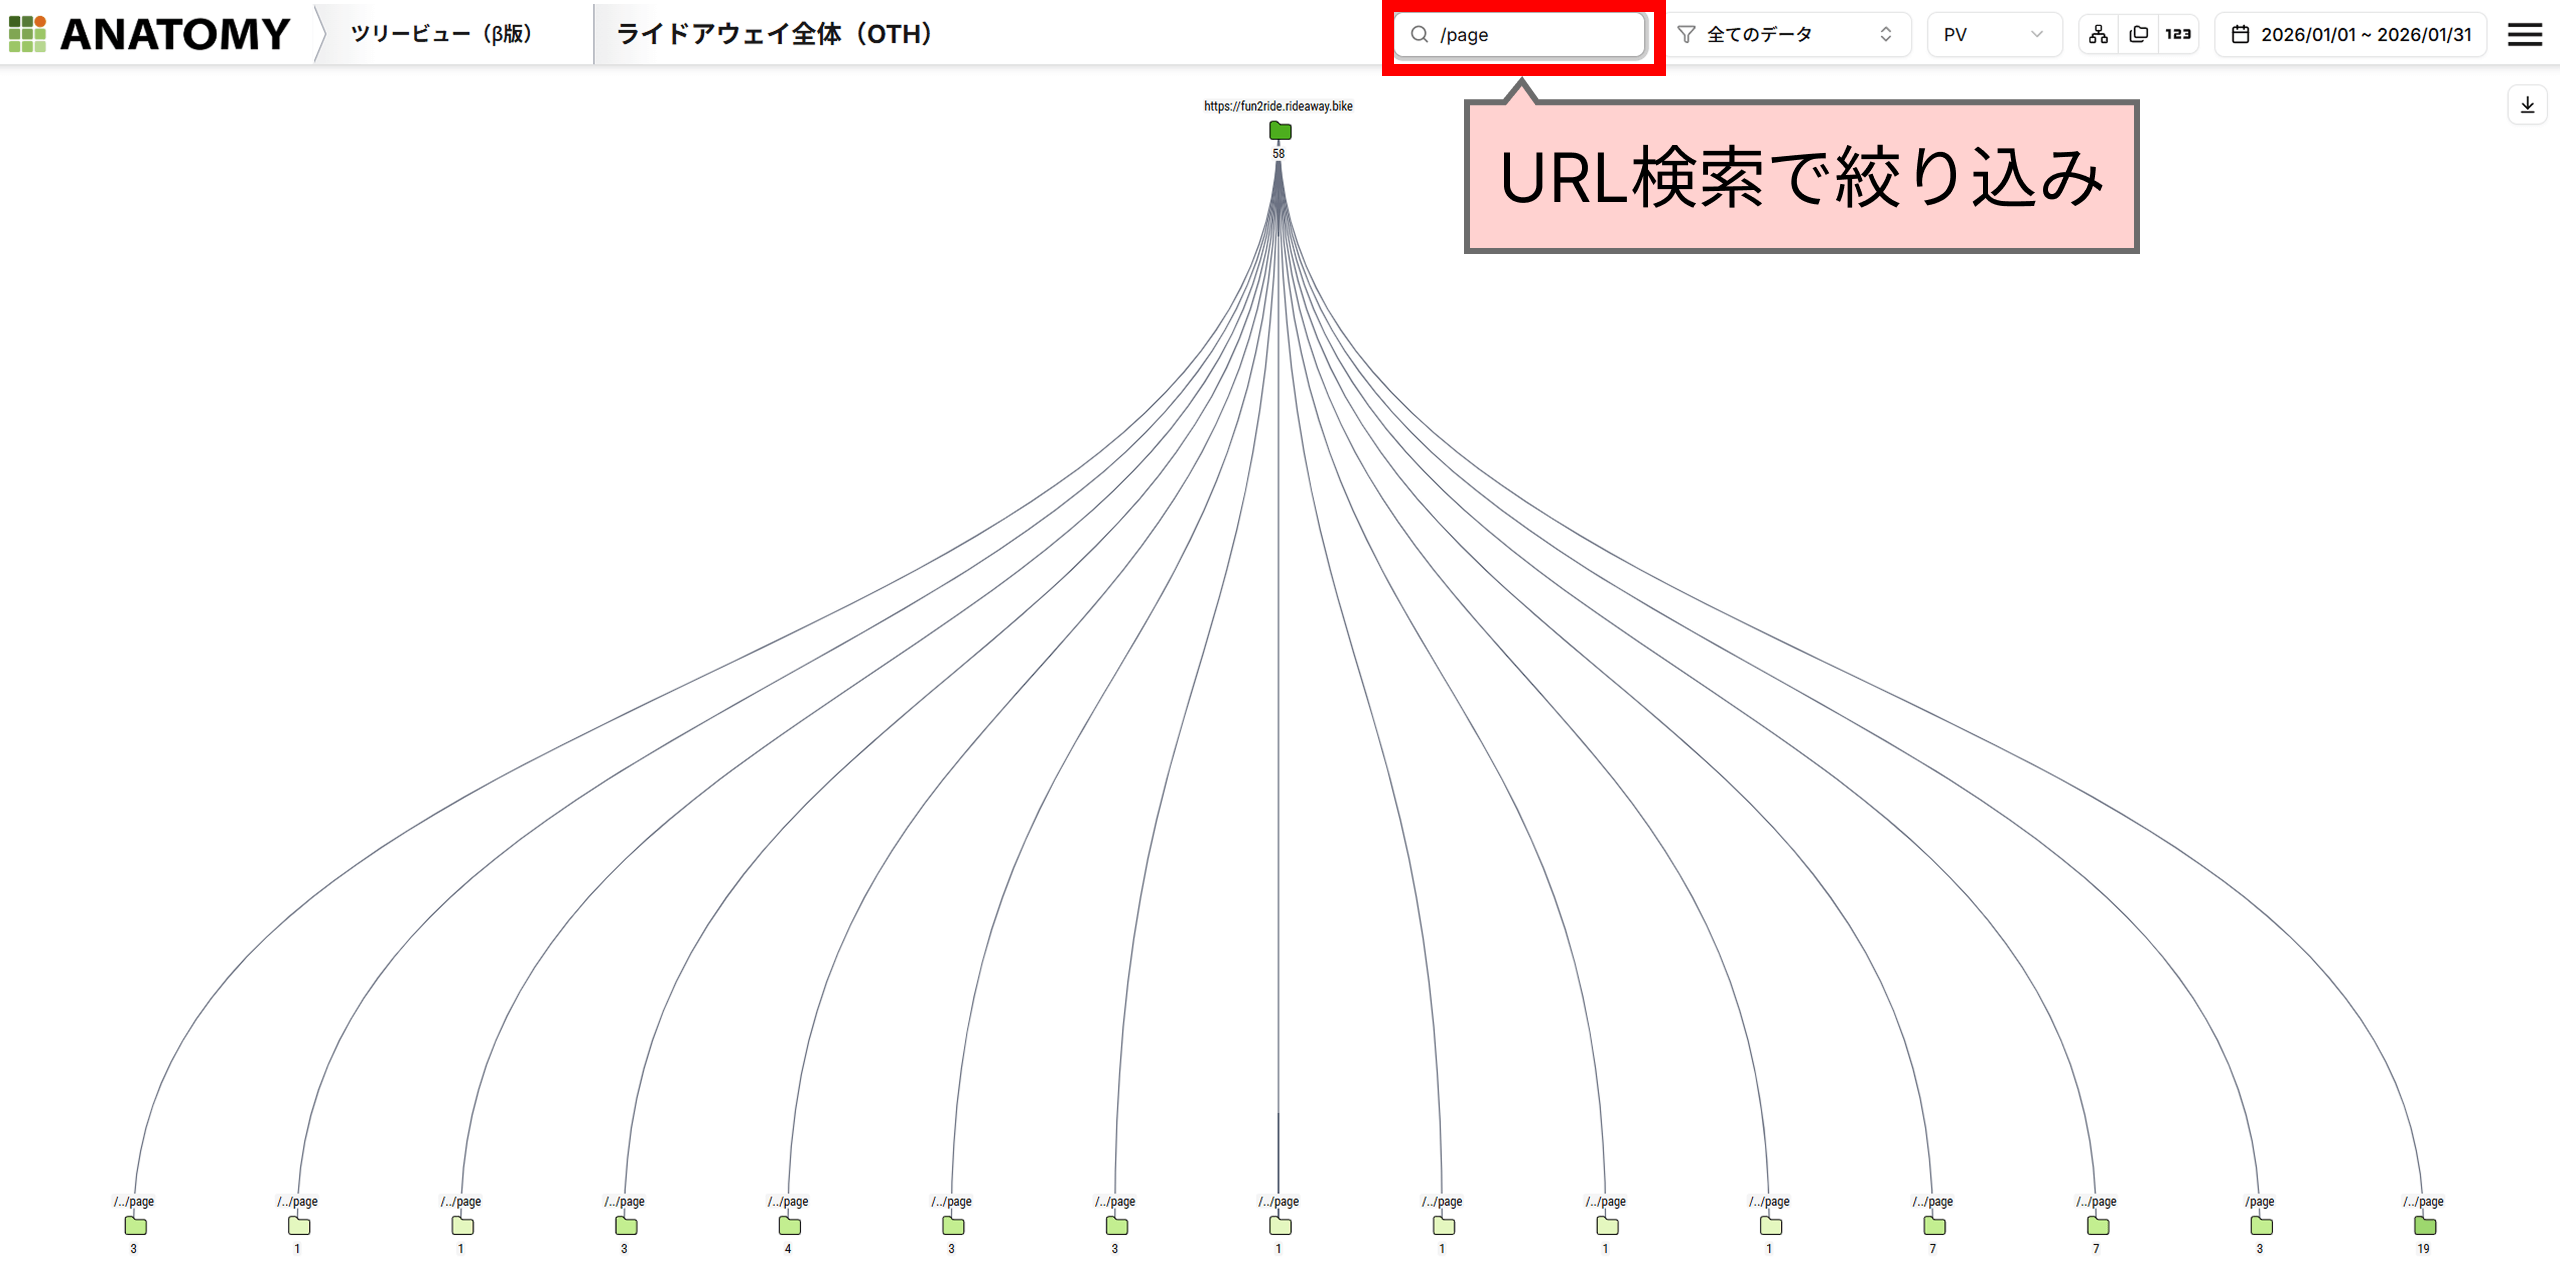Select the /../page folder showing 4
Image resolution: width=2560 pixels, height=1282 pixels.
(789, 1226)
